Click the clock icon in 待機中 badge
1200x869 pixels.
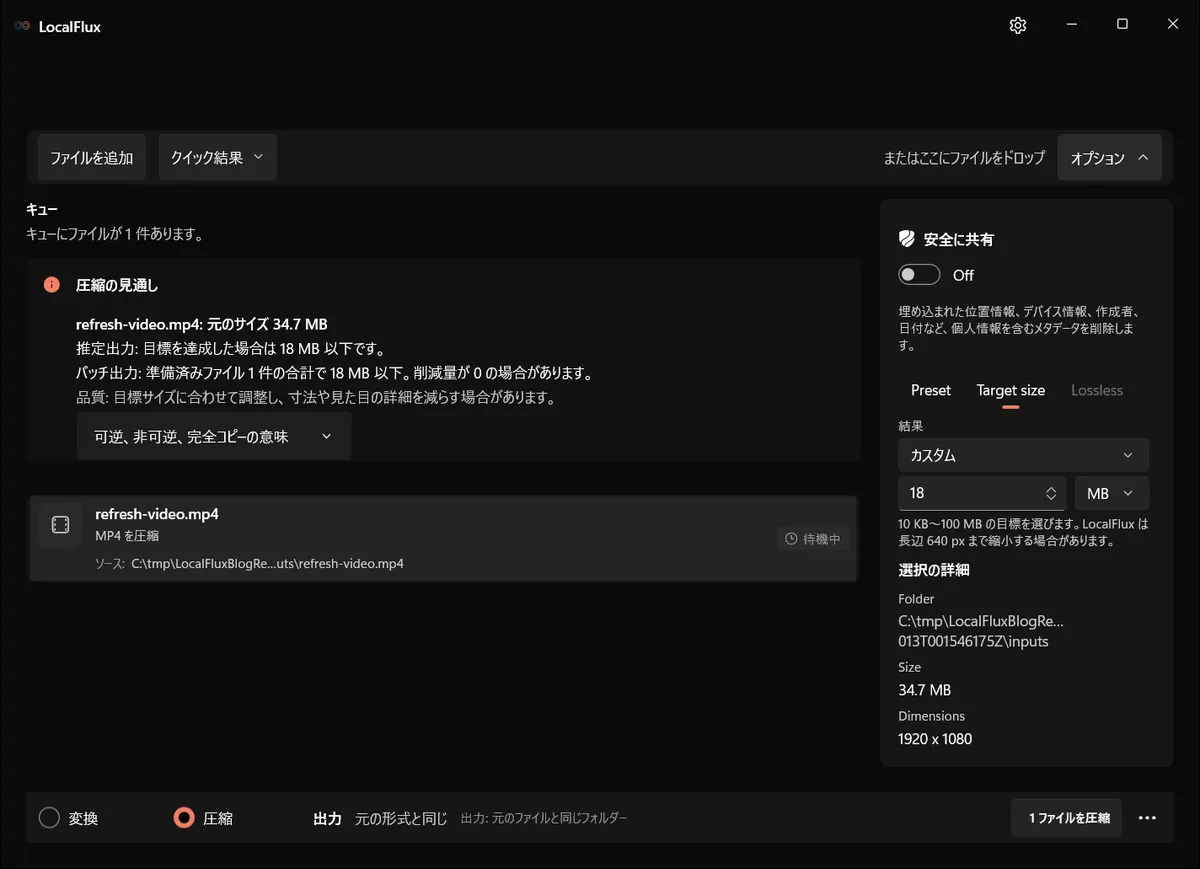791,539
